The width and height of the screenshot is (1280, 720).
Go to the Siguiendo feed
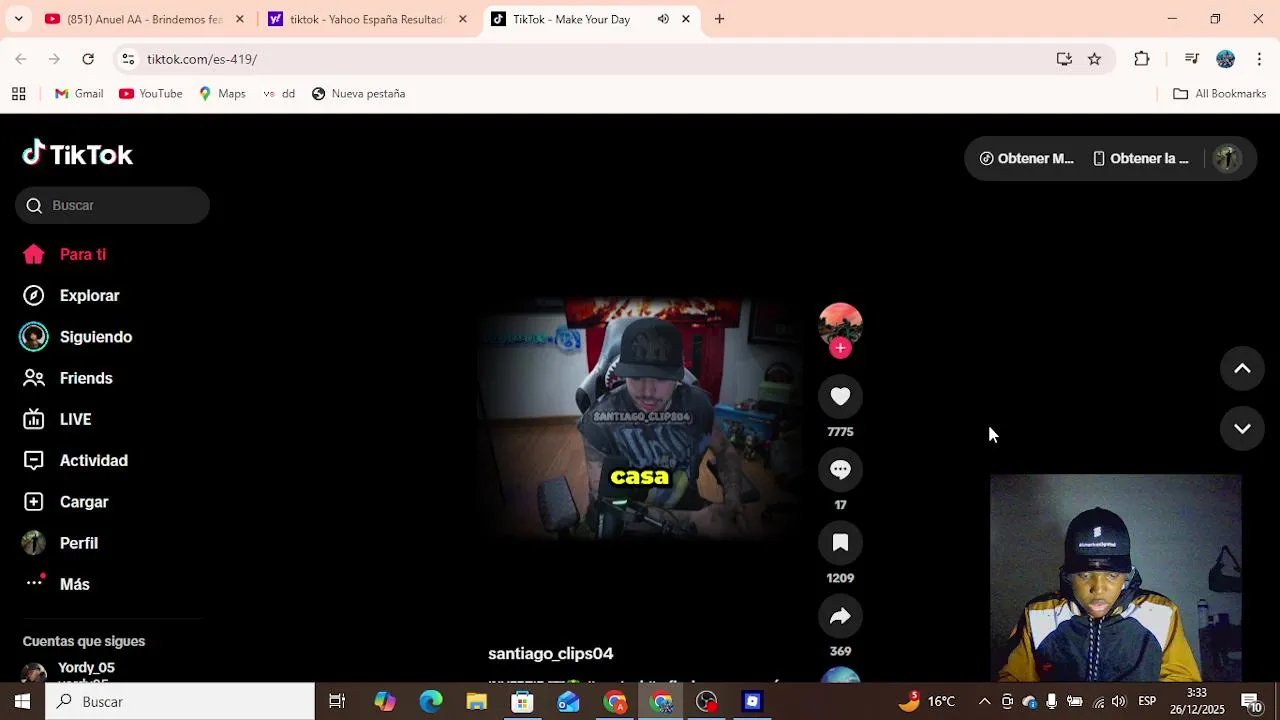click(x=77, y=337)
